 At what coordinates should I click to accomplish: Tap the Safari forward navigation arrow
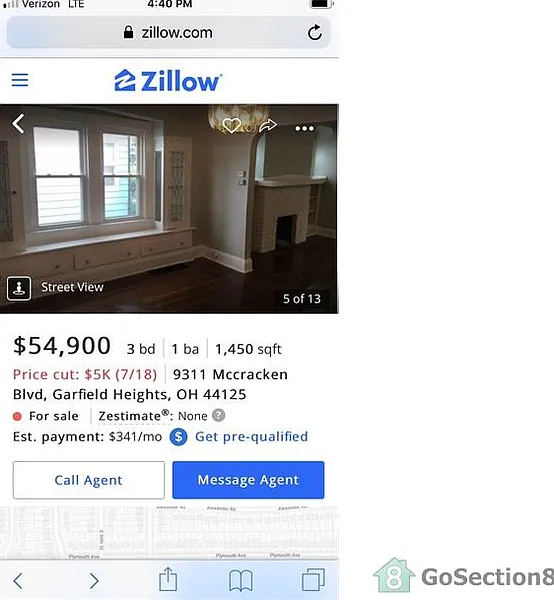94,580
